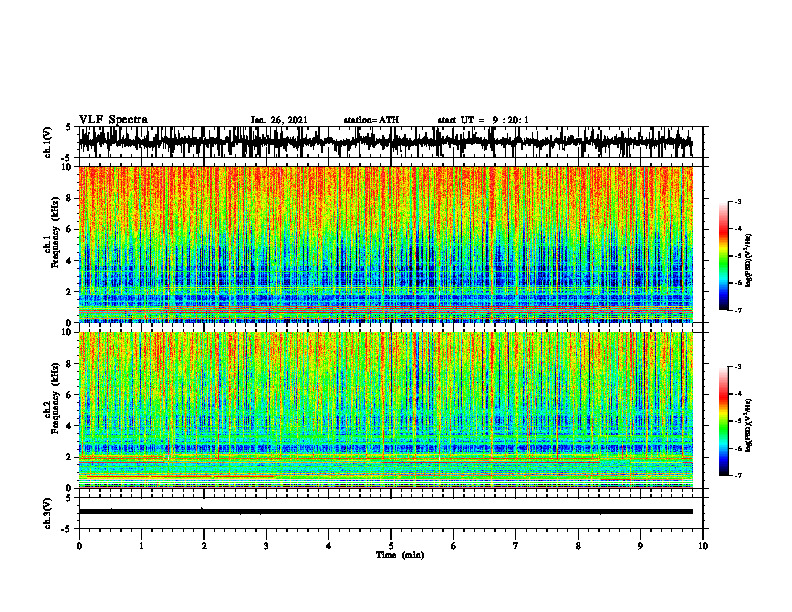Click the 'ch.1(V)' waveform axis label
The image size is (792, 612).
click(47, 142)
